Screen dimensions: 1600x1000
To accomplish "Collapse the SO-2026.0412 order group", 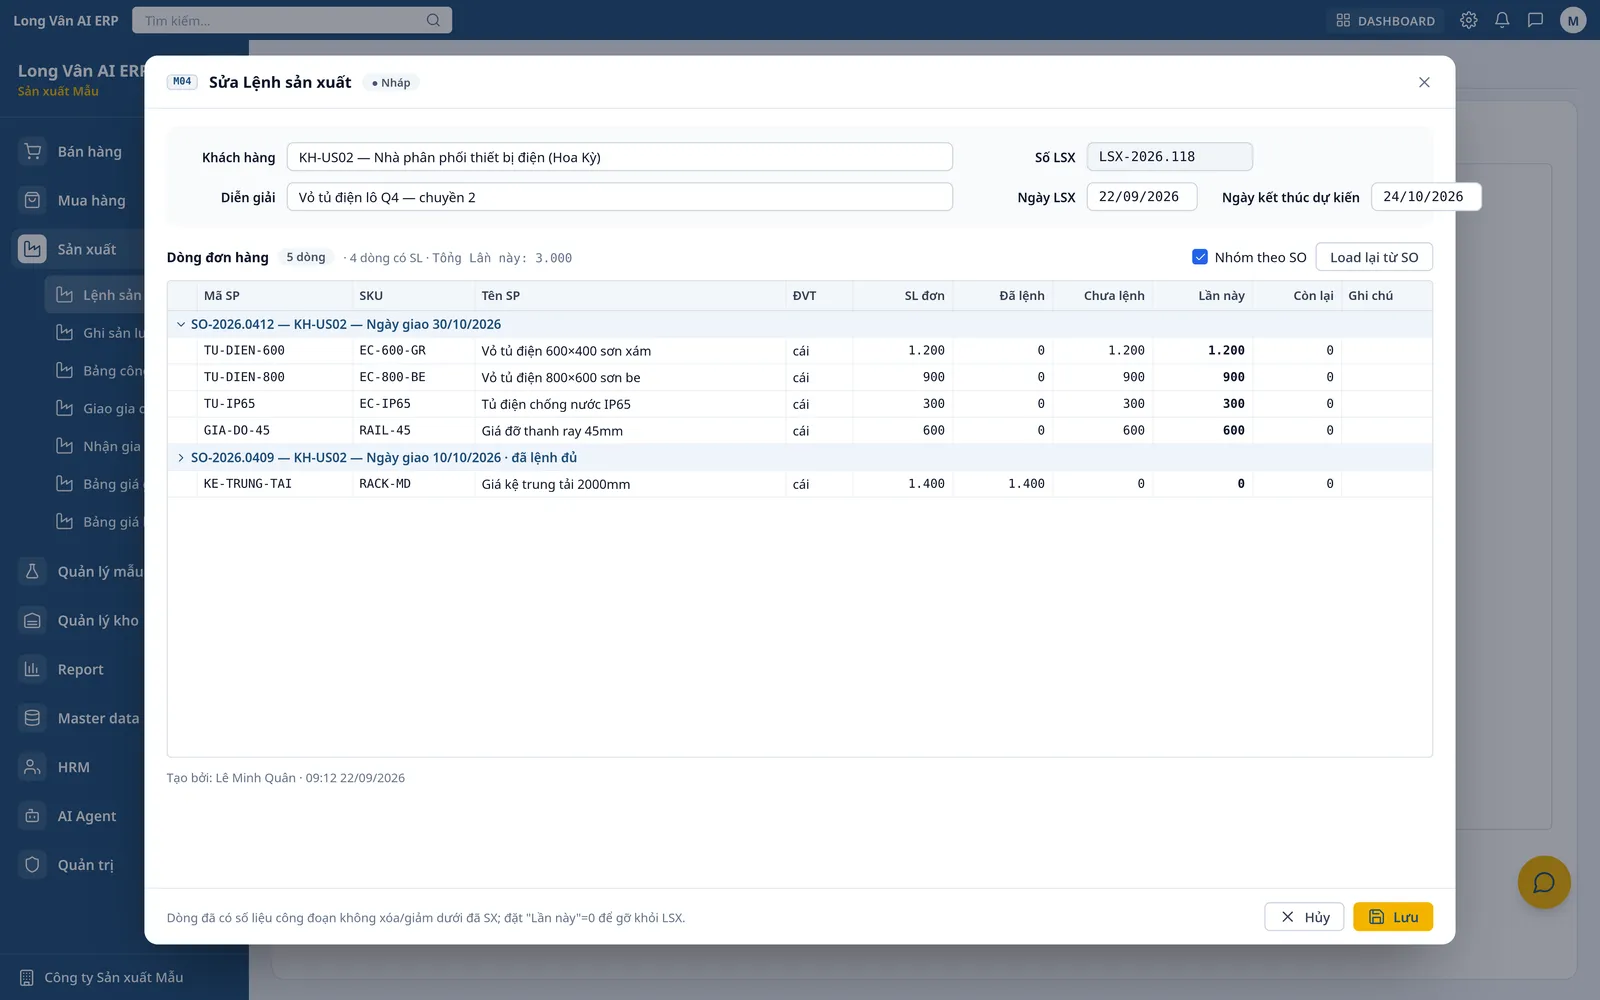I will coord(181,324).
